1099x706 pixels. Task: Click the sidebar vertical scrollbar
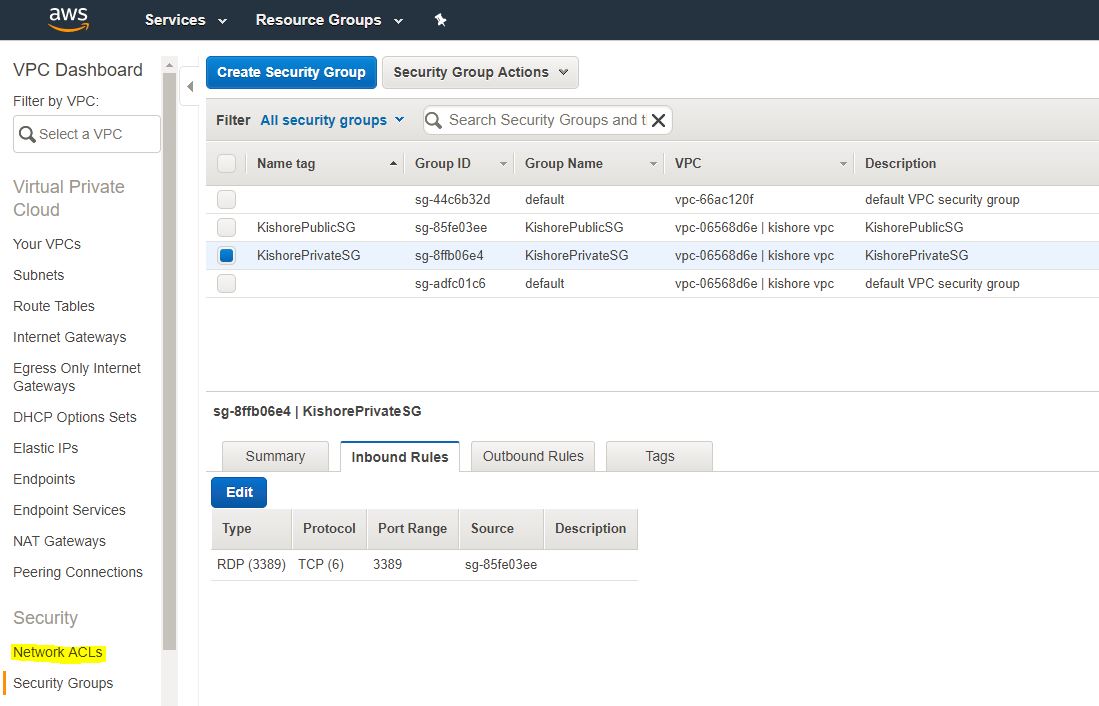click(x=169, y=360)
